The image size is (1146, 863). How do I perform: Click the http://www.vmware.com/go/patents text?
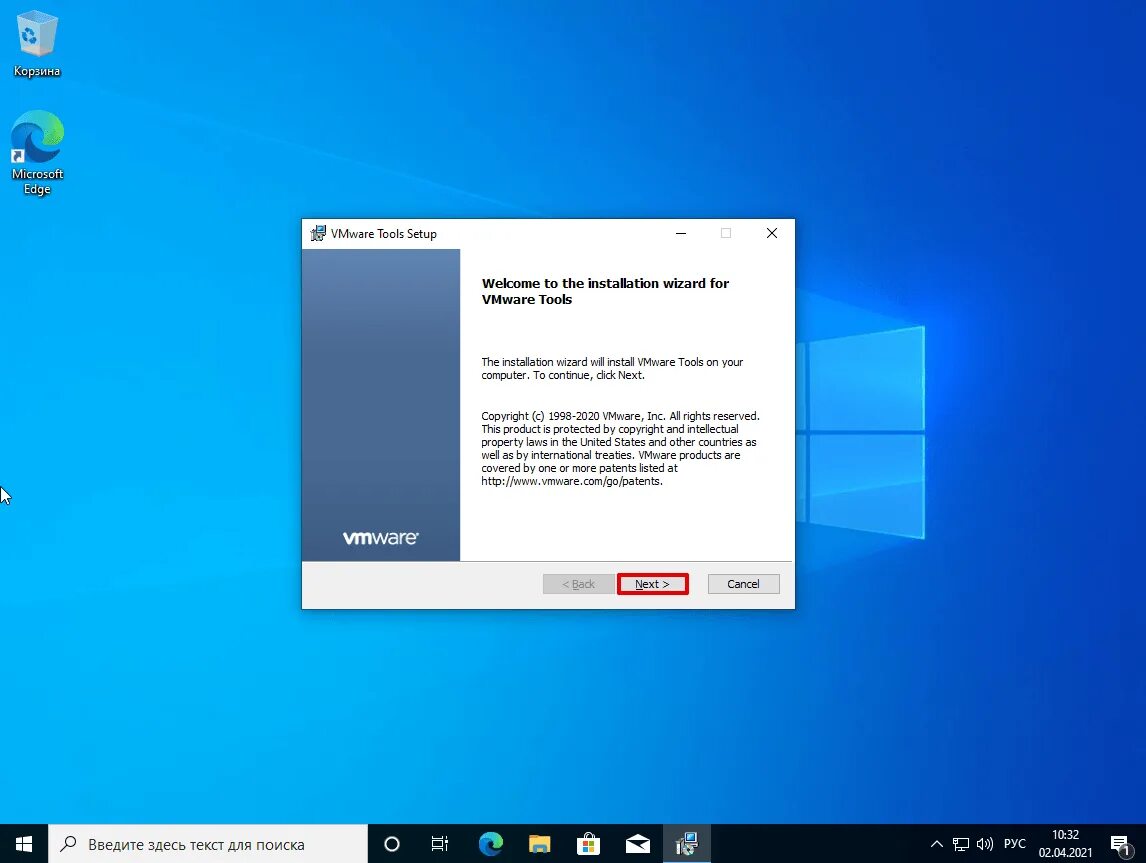[x=572, y=481]
